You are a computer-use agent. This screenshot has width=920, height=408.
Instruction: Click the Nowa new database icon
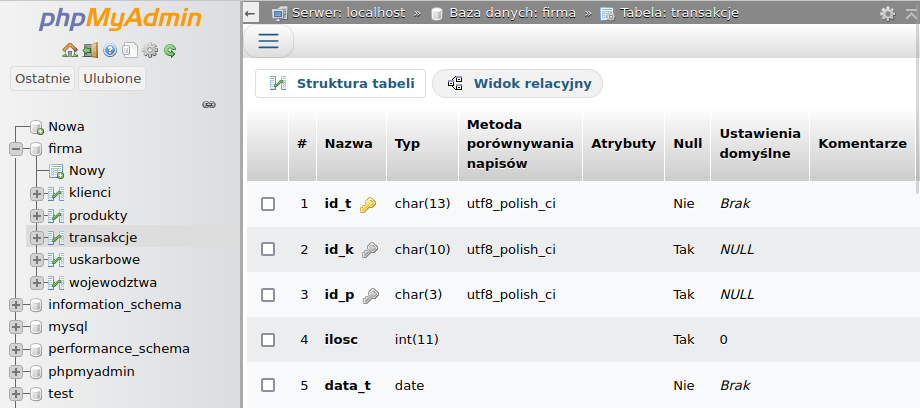coord(37,127)
